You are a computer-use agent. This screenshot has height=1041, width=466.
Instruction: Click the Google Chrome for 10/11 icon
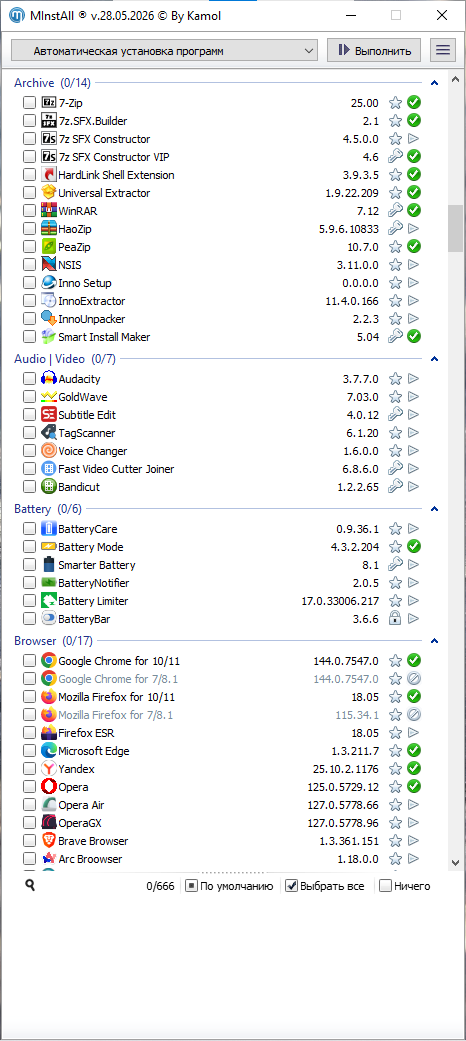coord(48,661)
